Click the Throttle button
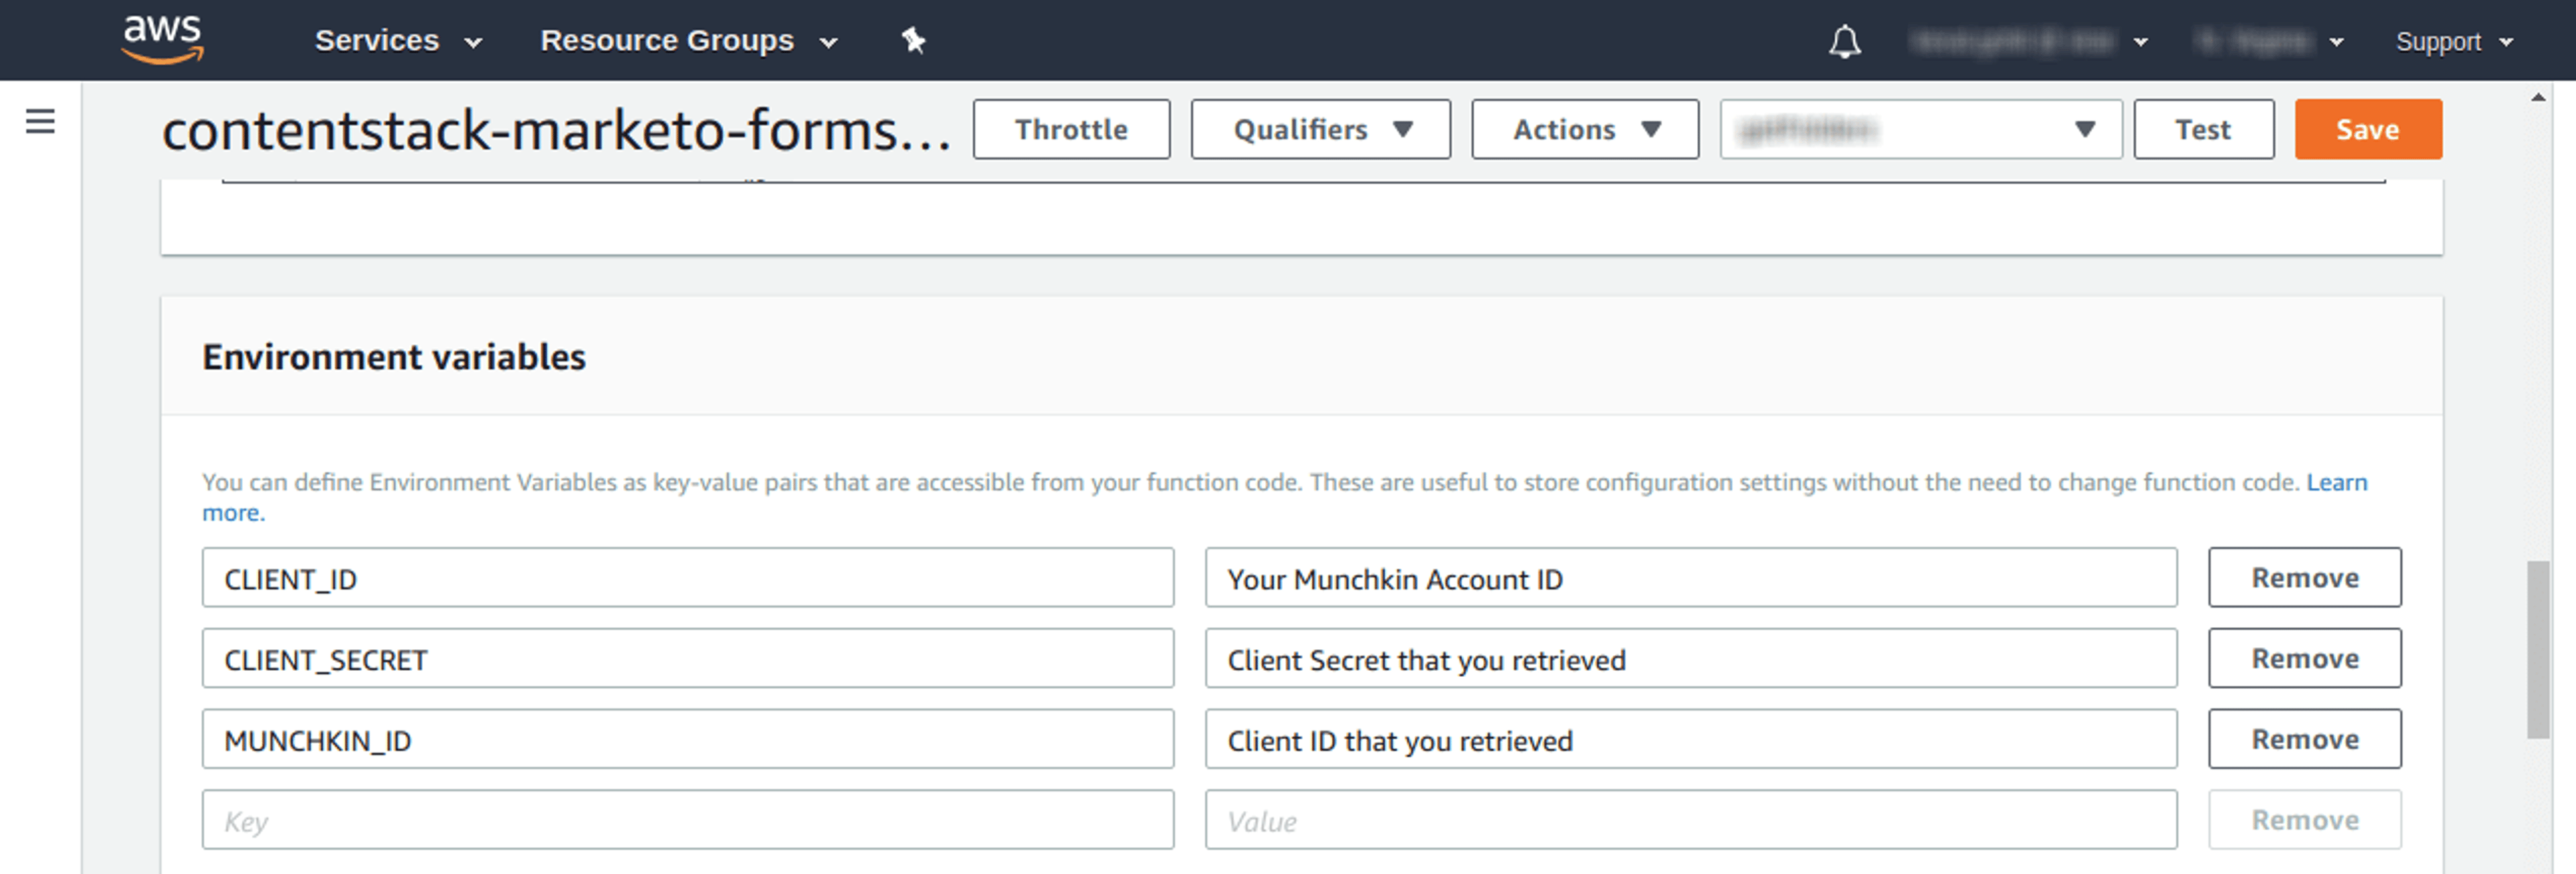The width and height of the screenshot is (2576, 874). (x=1071, y=129)
